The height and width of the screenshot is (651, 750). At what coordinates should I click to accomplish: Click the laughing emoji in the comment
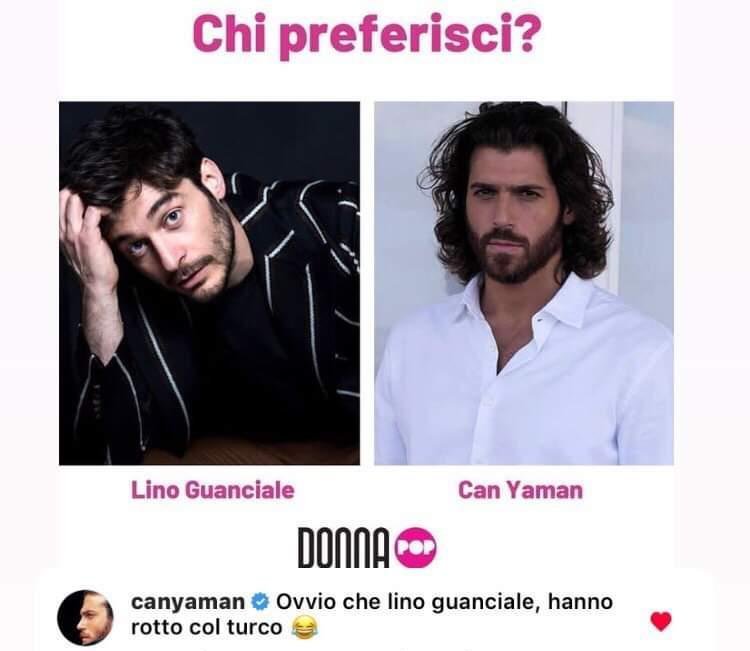click(x=305, y=628)
